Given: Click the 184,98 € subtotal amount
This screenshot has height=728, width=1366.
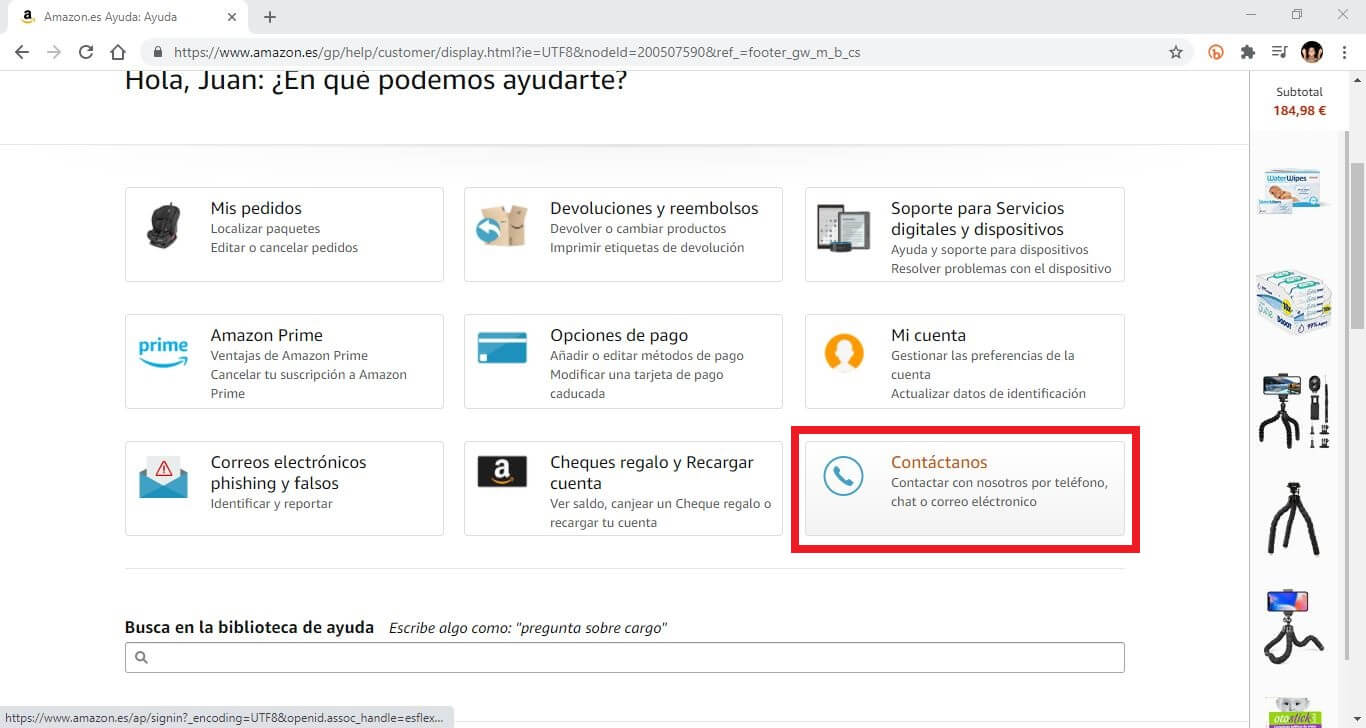Looking at the screenshot, I should pyautogui.click(x=1299, y=110).
